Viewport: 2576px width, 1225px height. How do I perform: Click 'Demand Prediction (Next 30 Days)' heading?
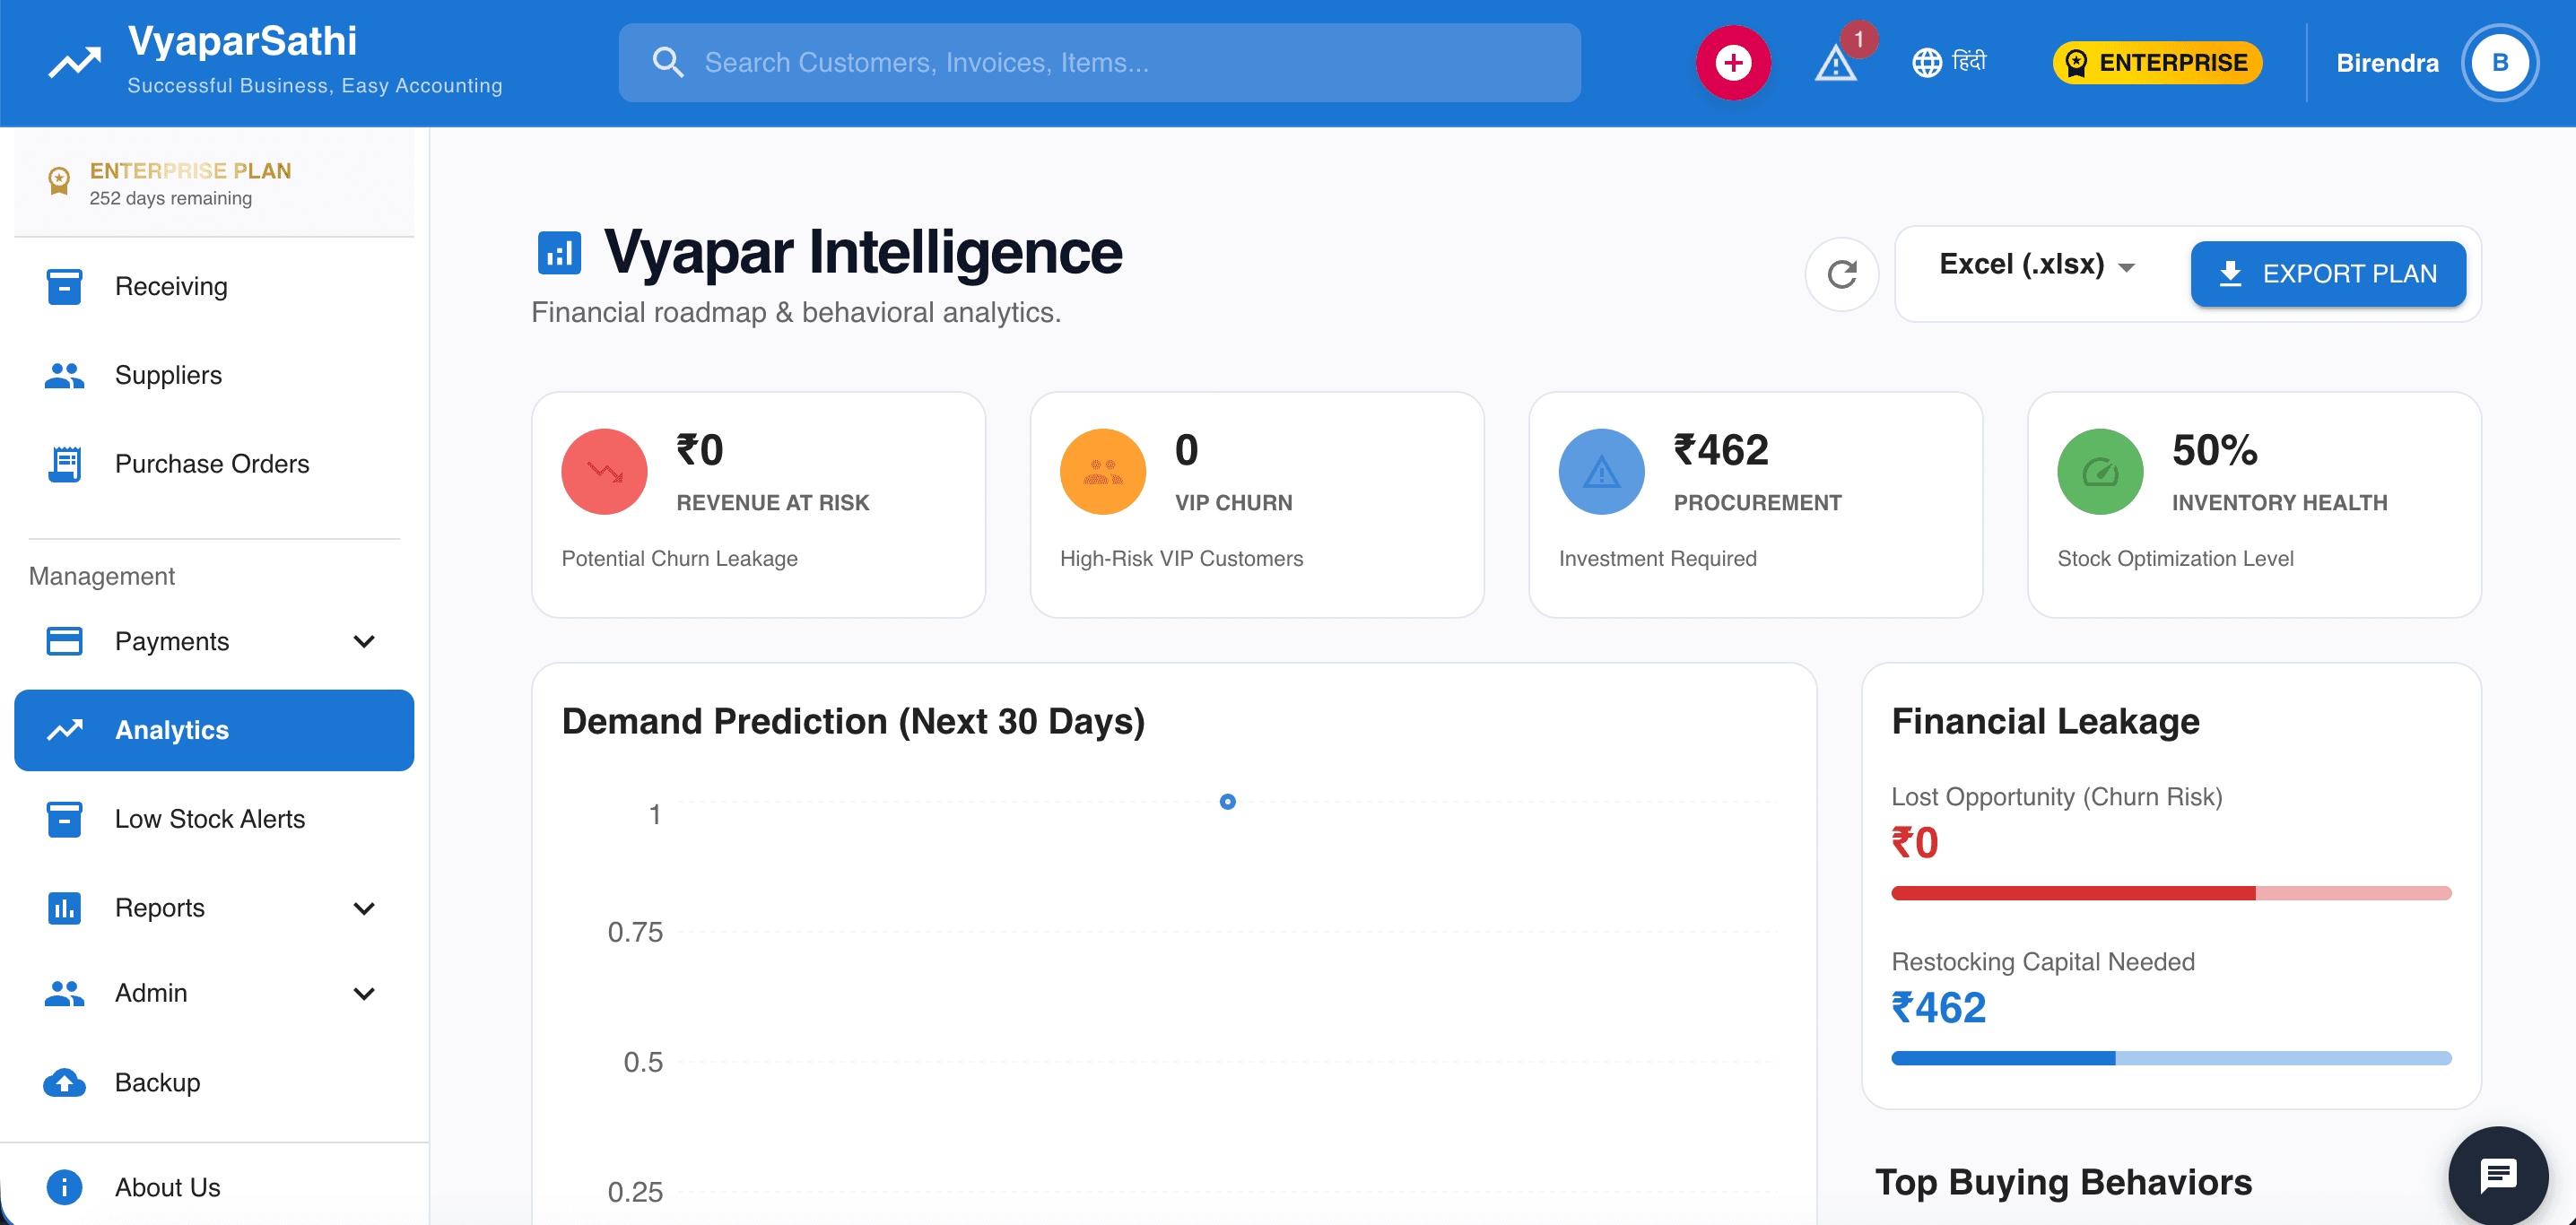point(853,722)
